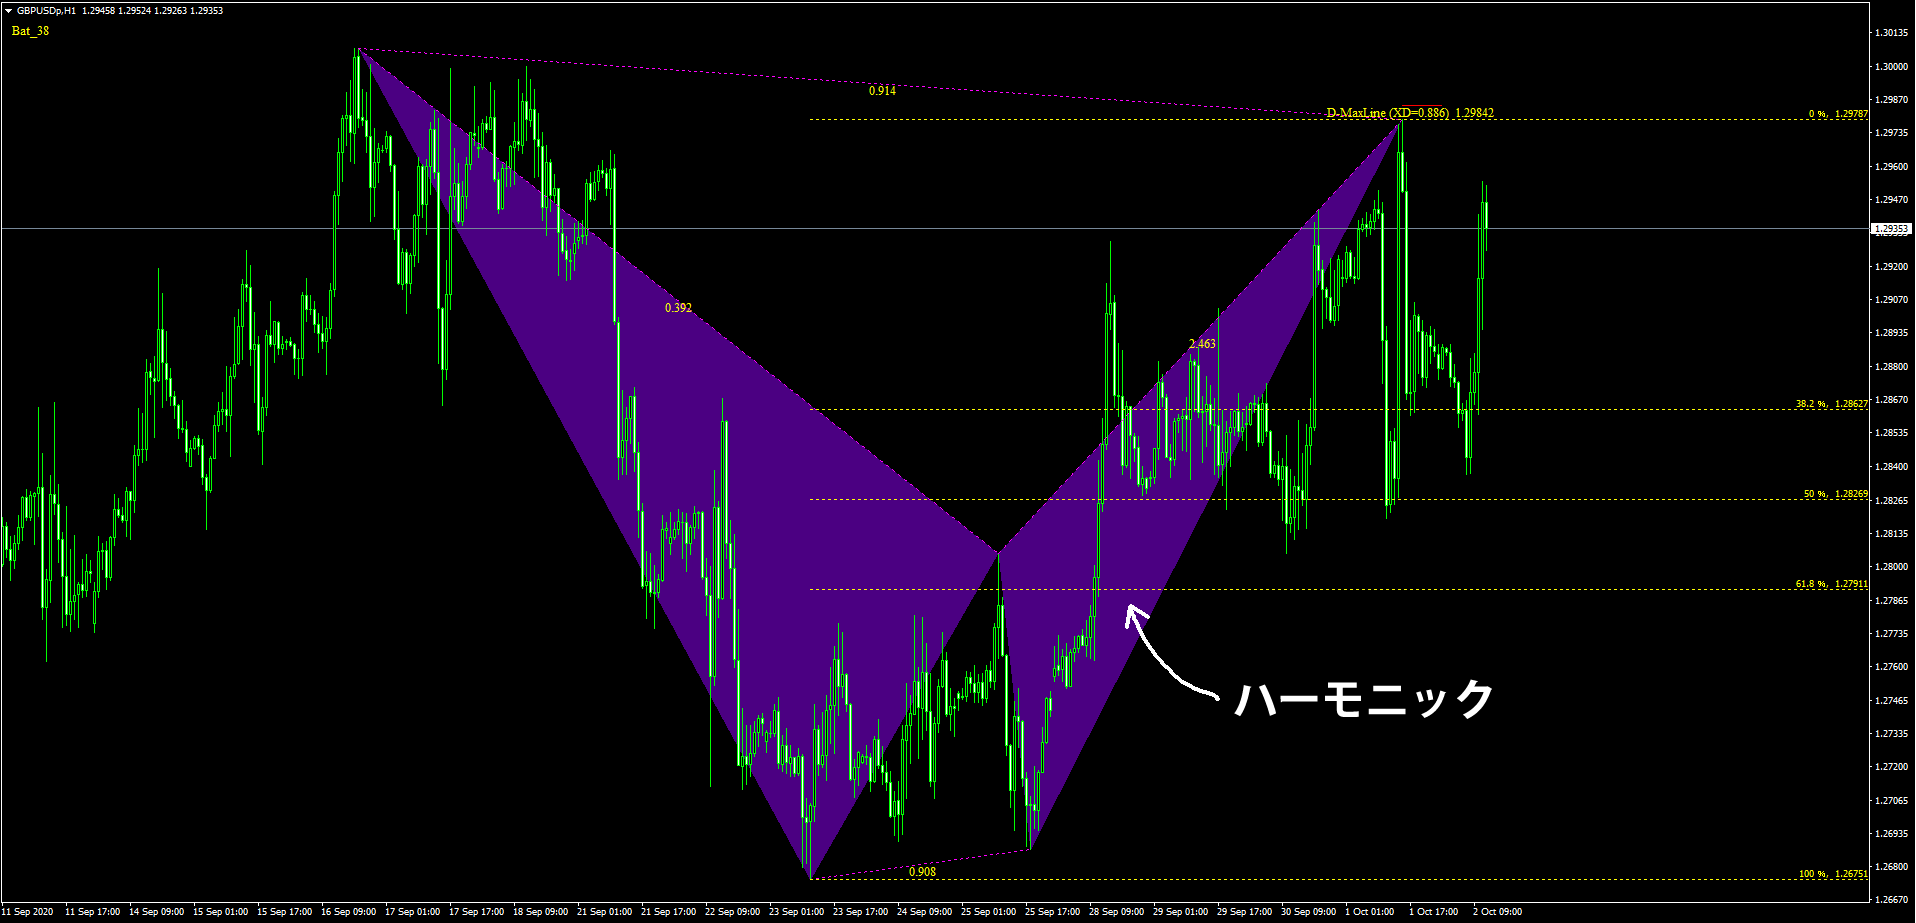
Task: Click 1.29070 on the price axis
Action: tap(1891, 300)
